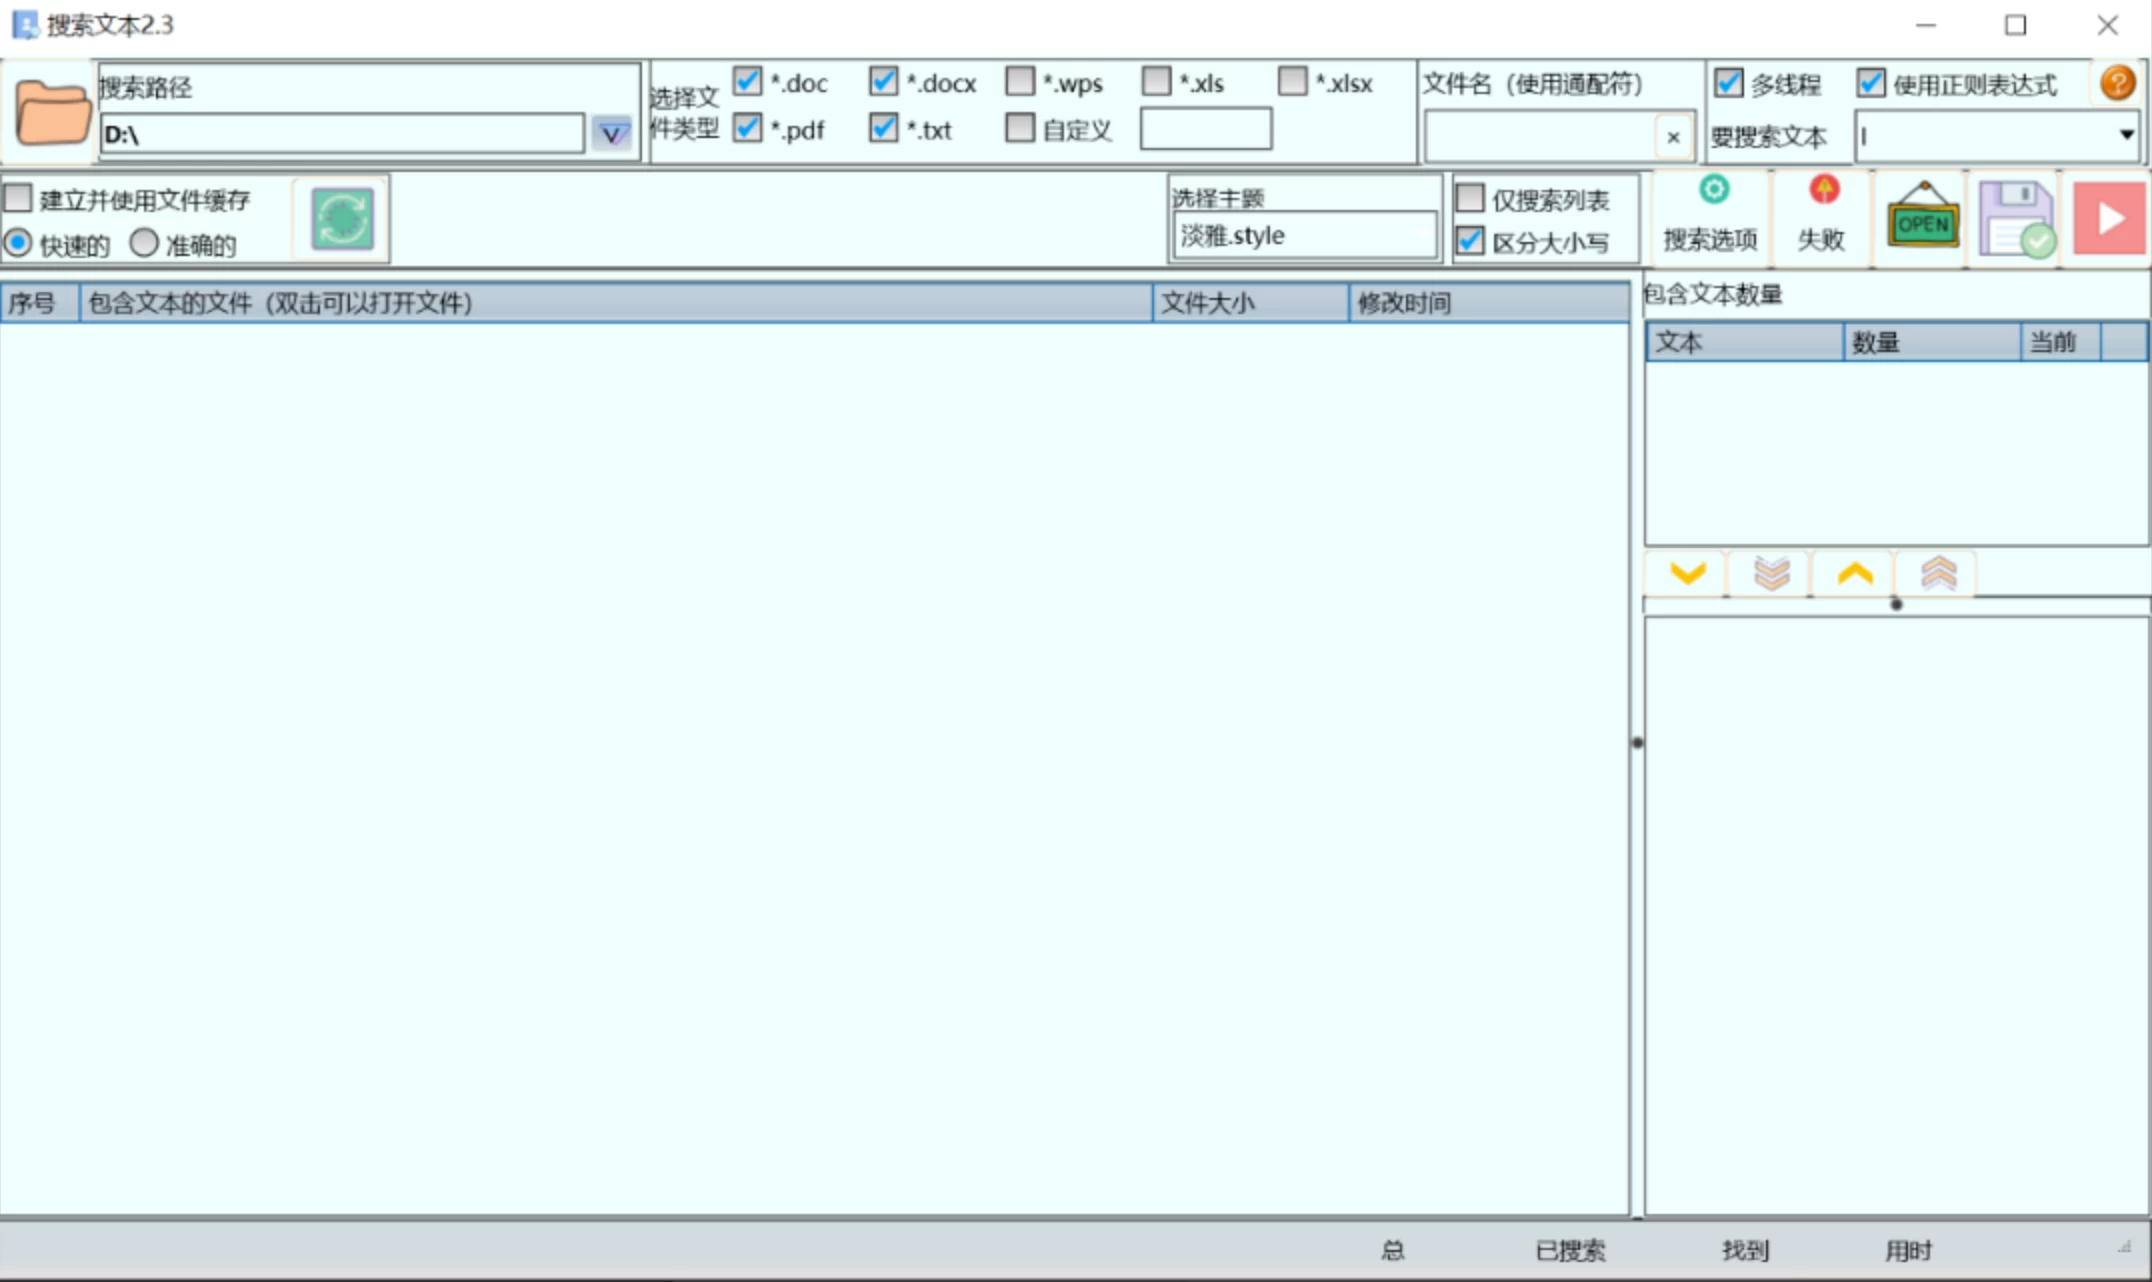Image resolution: width=2152 pixels, height=1282 pixels.
Task: Click the floppy disk save icon
Action: tap(2016, 219)
